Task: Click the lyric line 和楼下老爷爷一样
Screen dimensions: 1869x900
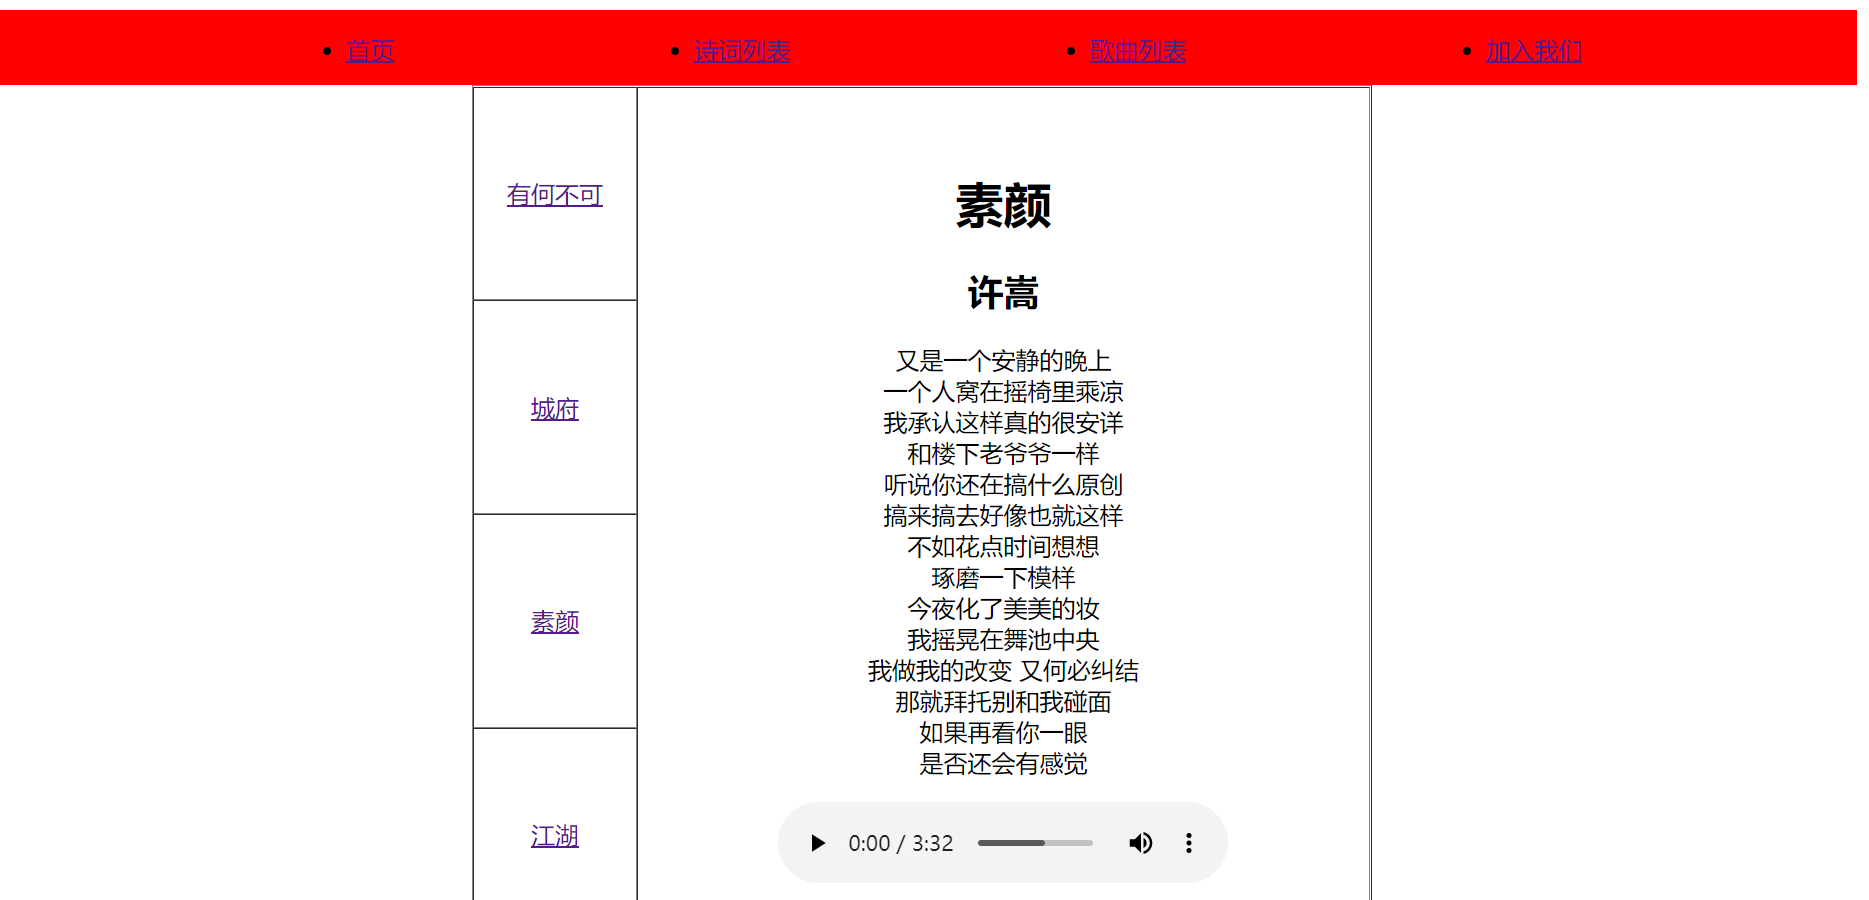Action: (x=1004, y=454)
